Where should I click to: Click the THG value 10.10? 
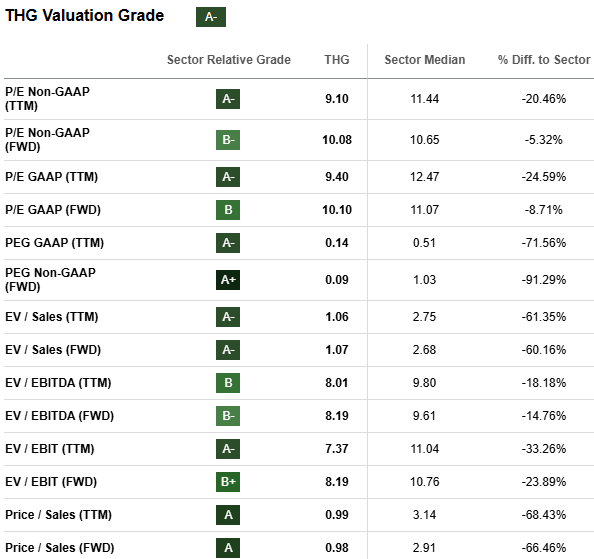click(x=337, y=210)
